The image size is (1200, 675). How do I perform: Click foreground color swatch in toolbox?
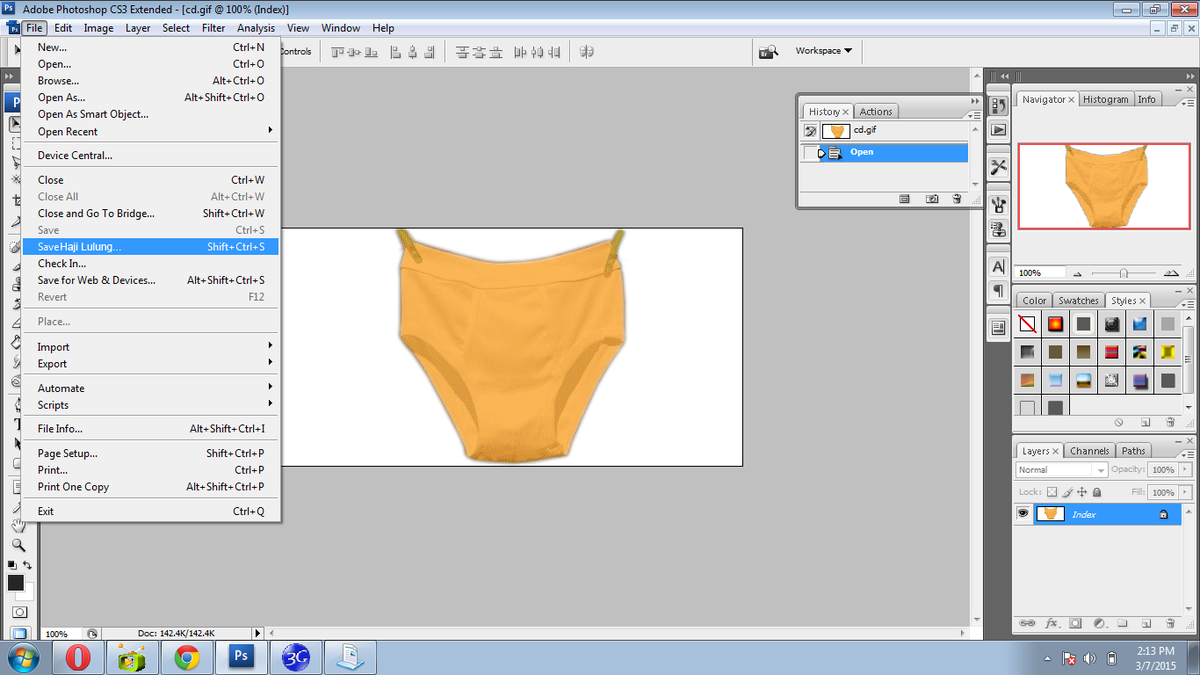(x=16, y=582)
